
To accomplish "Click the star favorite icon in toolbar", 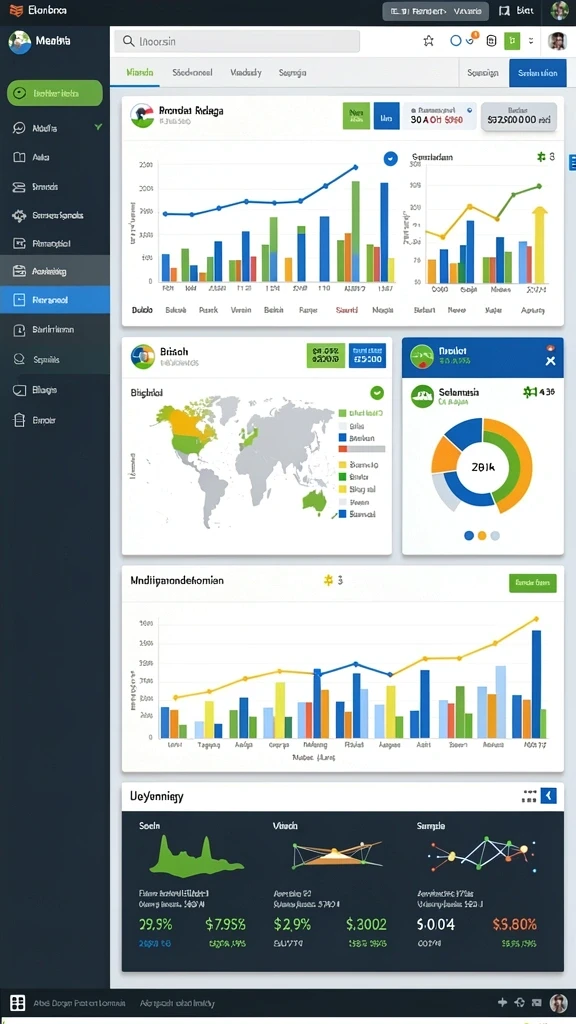I will [x=428, y=41].
